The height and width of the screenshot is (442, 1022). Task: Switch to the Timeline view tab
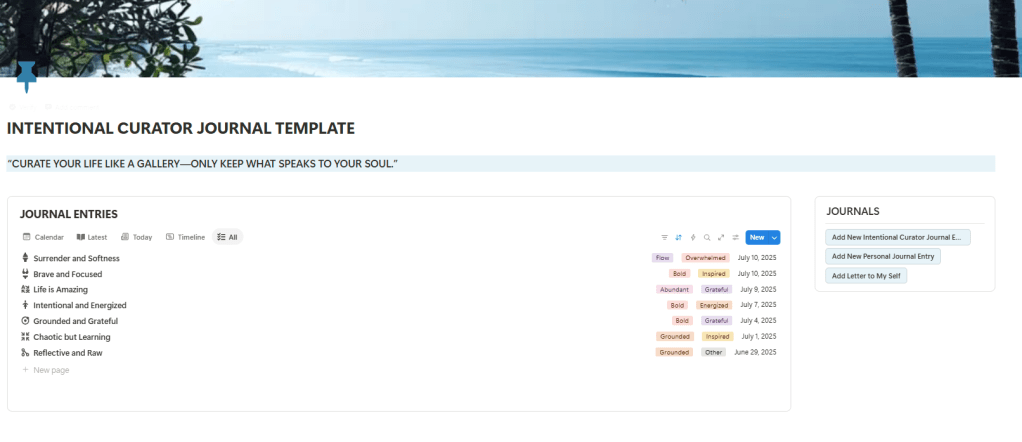[x=185, y=237]
